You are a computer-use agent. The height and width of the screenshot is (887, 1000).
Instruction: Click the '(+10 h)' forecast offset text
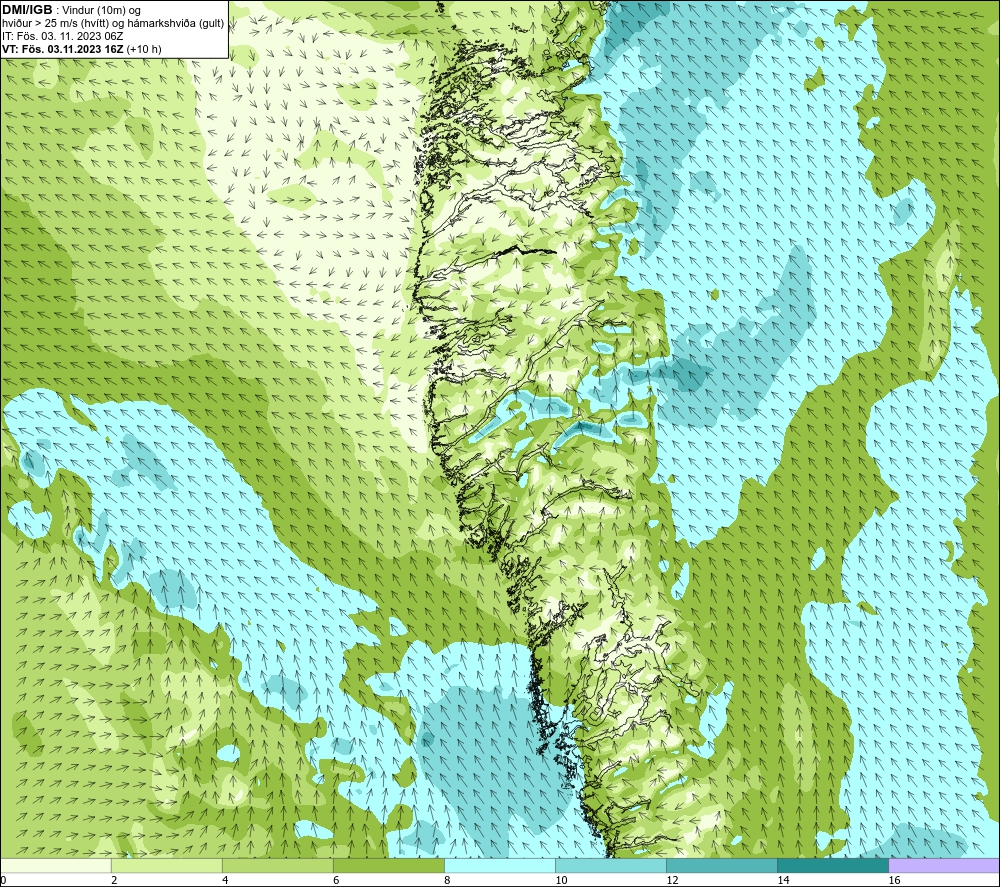pyautogui.click(x=144, y=49)
